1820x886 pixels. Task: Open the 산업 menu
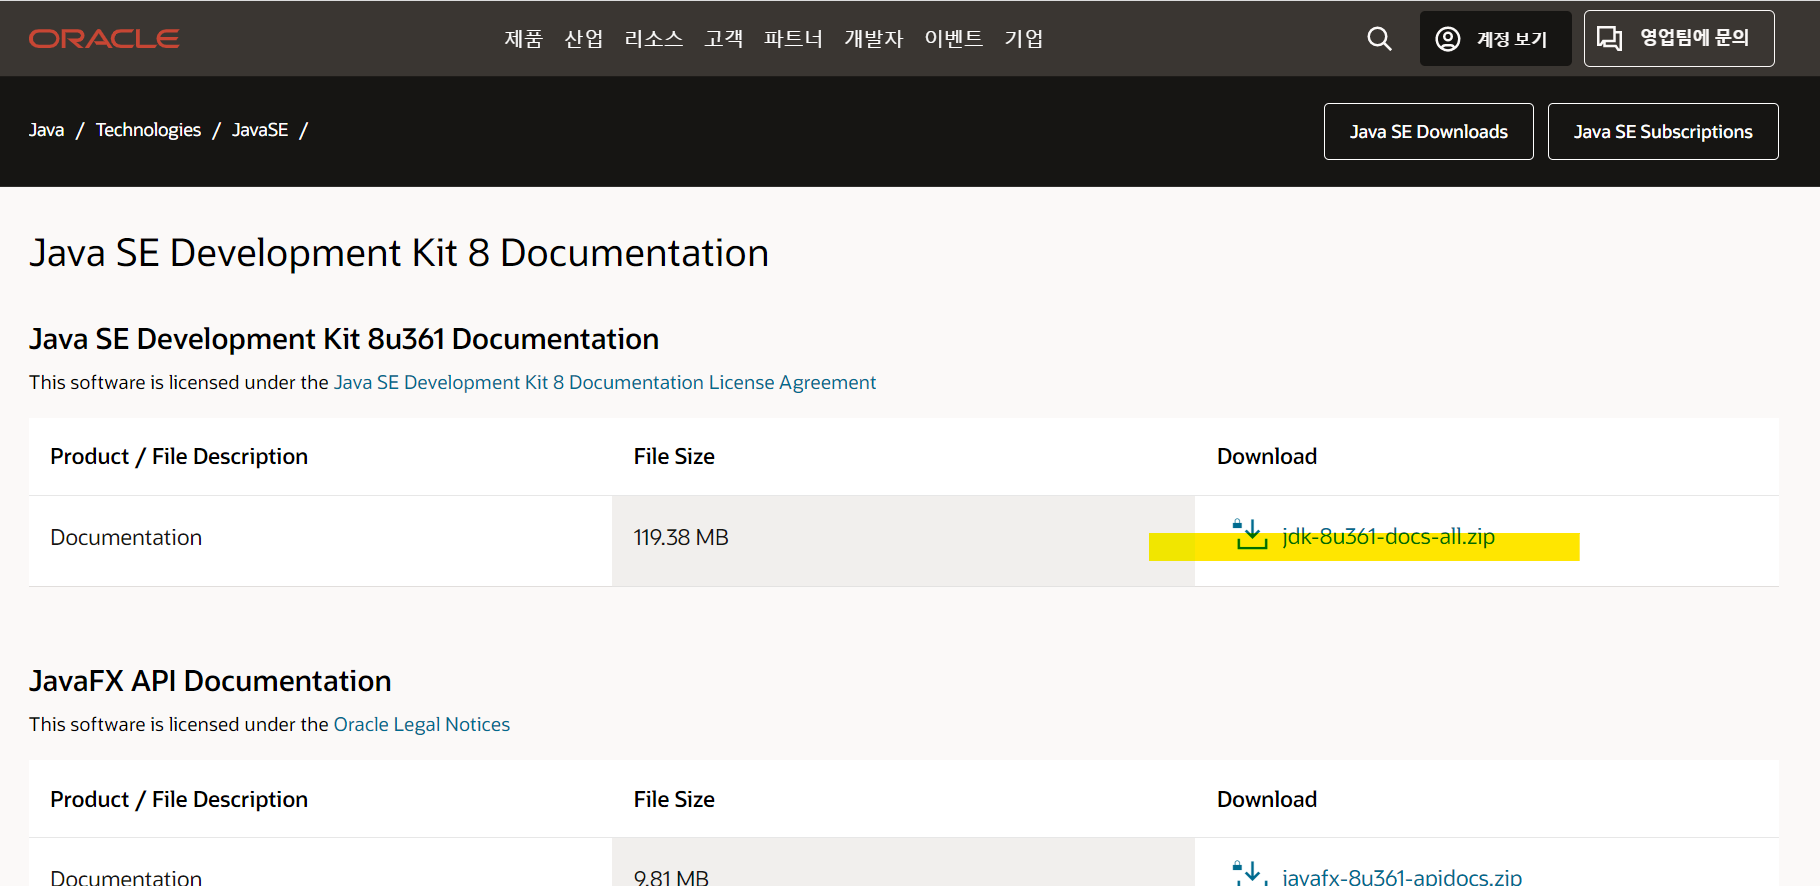tap(583, 39)
